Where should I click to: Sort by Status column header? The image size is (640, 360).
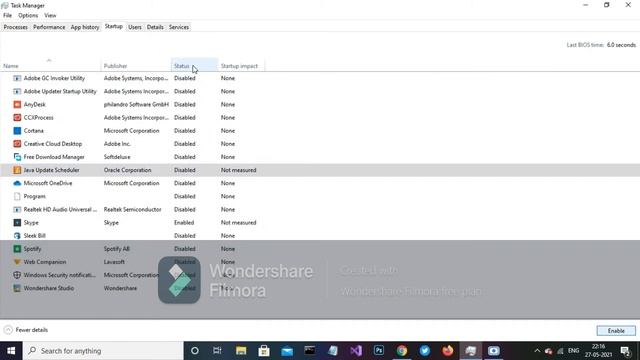194,65
